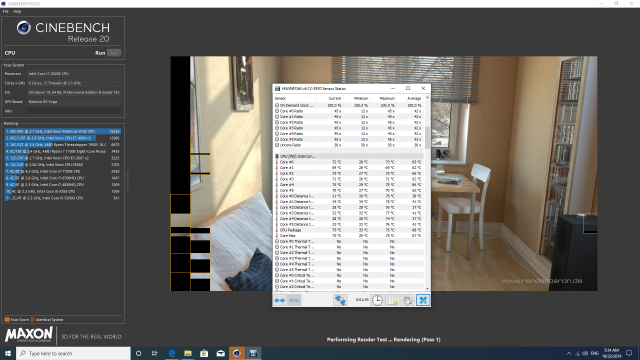Open File Explorer from taskbar
Image resolution: width=640 pixels, height=360 pixels.
point(188,353)
